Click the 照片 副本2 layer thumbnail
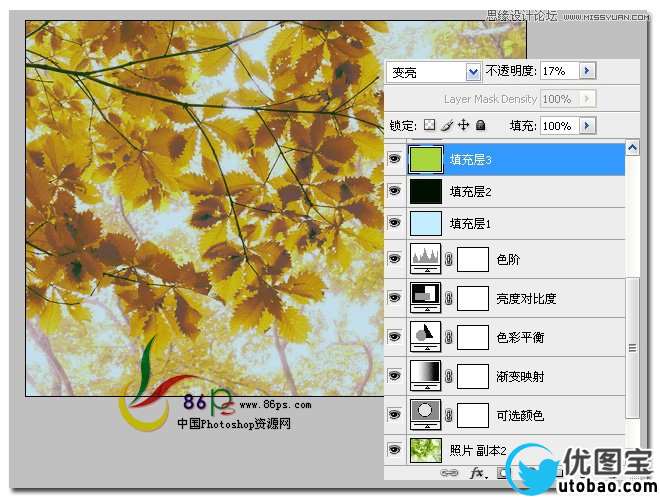This screenshot has width=660, height=500. pos(426,450)
